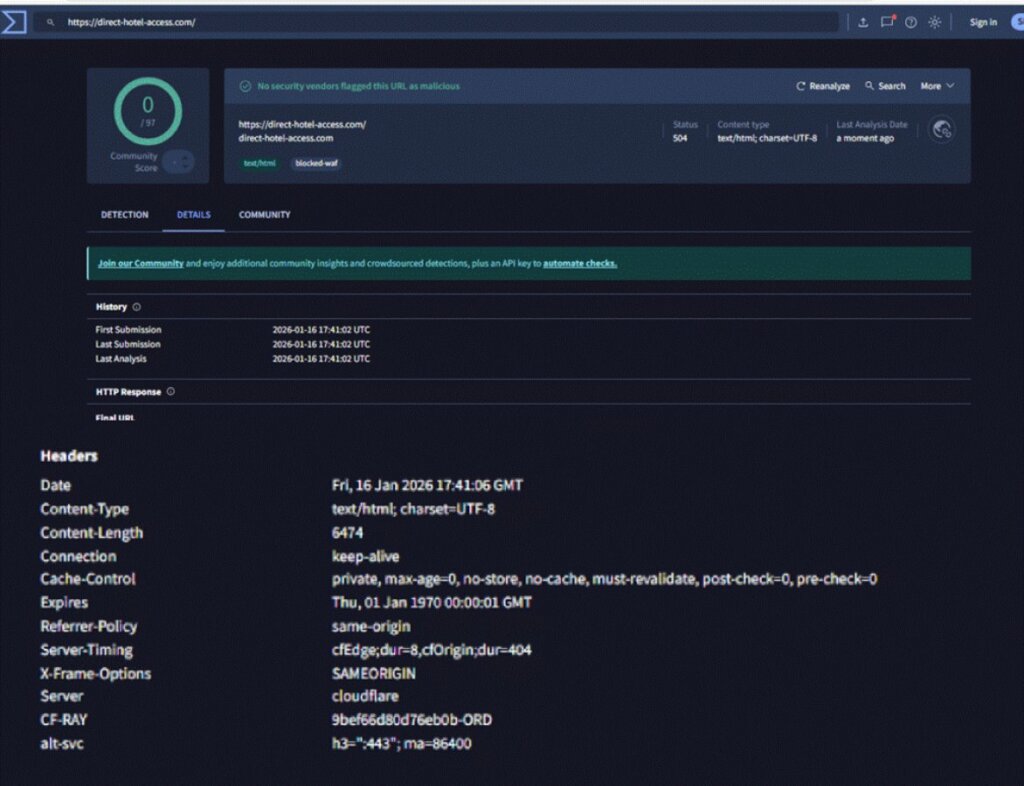Click the globe icon beside Last Analysis Date
This screenshot has width=1024, height=786.
pos(941,130)
